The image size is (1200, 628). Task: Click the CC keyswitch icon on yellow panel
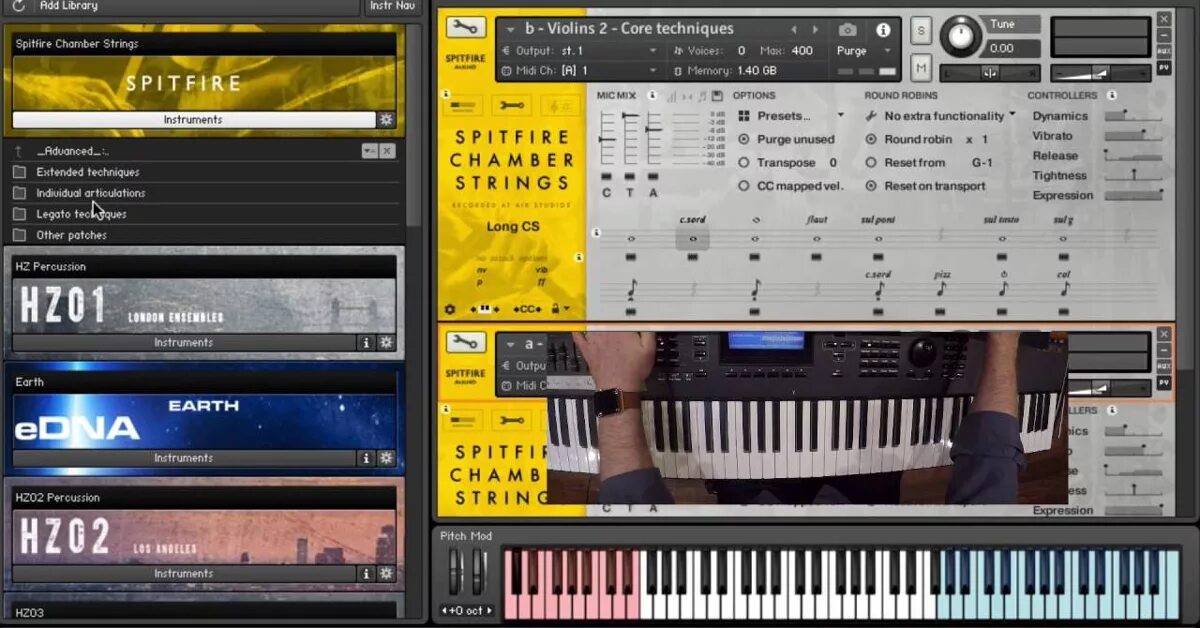click(526, 310)
